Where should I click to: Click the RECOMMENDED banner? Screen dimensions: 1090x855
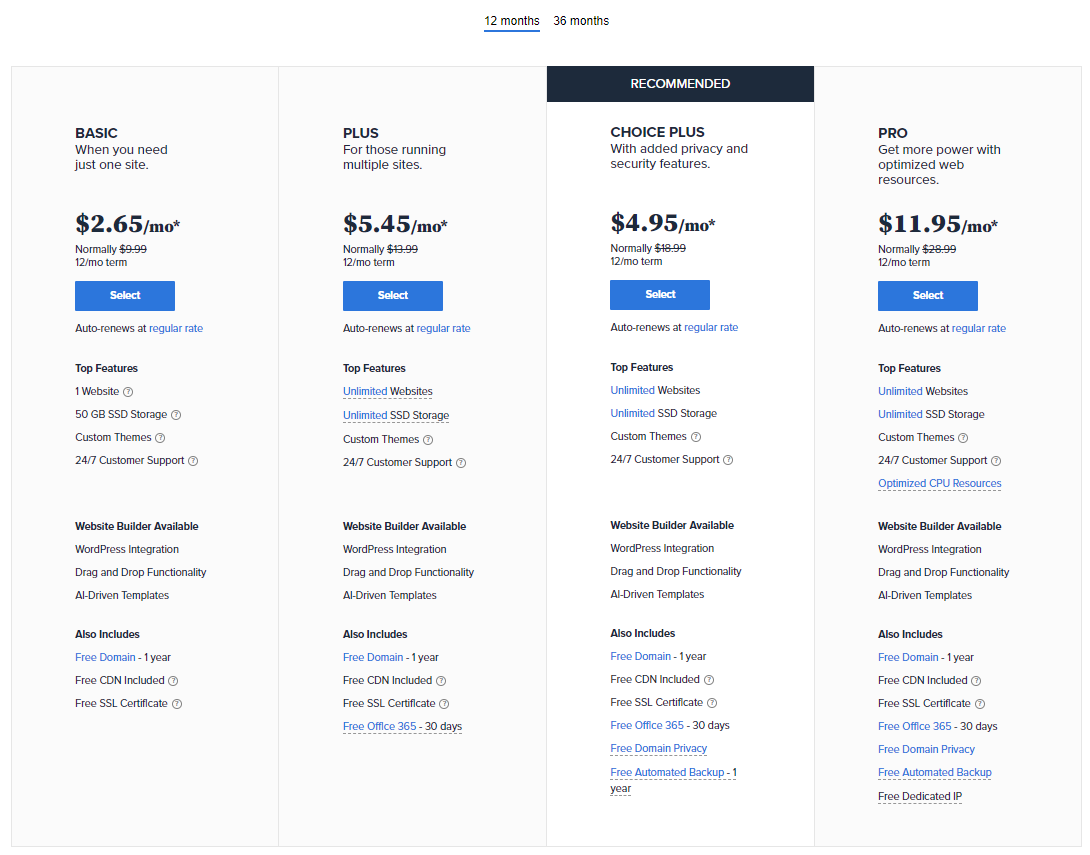(681, 84)
